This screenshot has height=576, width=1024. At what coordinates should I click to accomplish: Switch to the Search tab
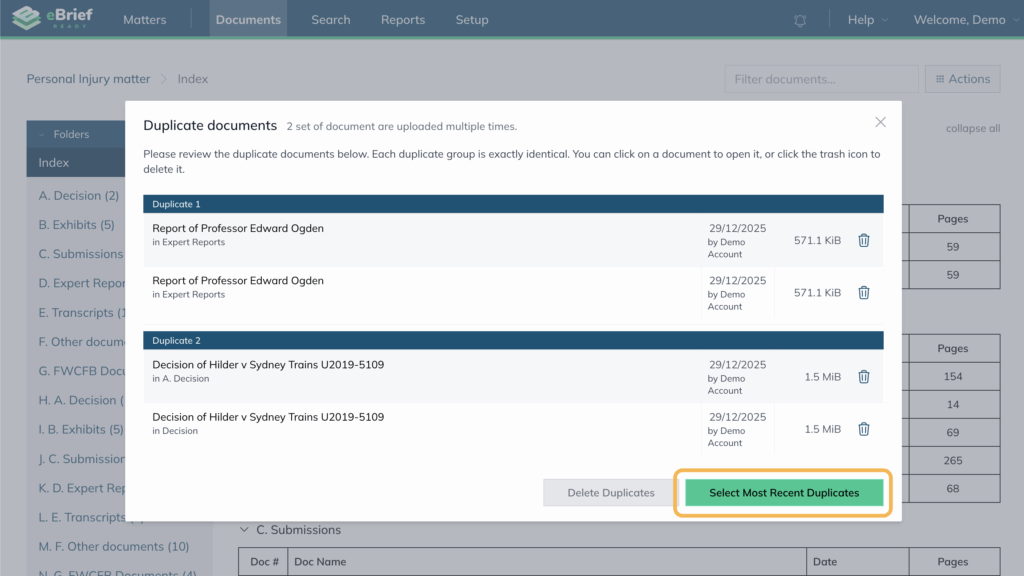coord(330,20)
